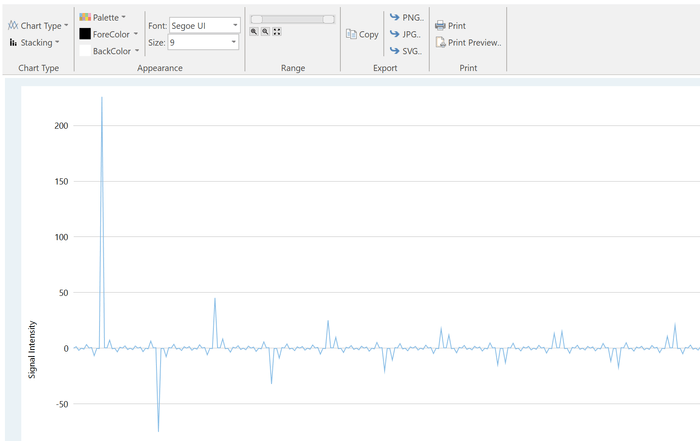Export chart as JPG
700x441 pixels.
[405, 34]
